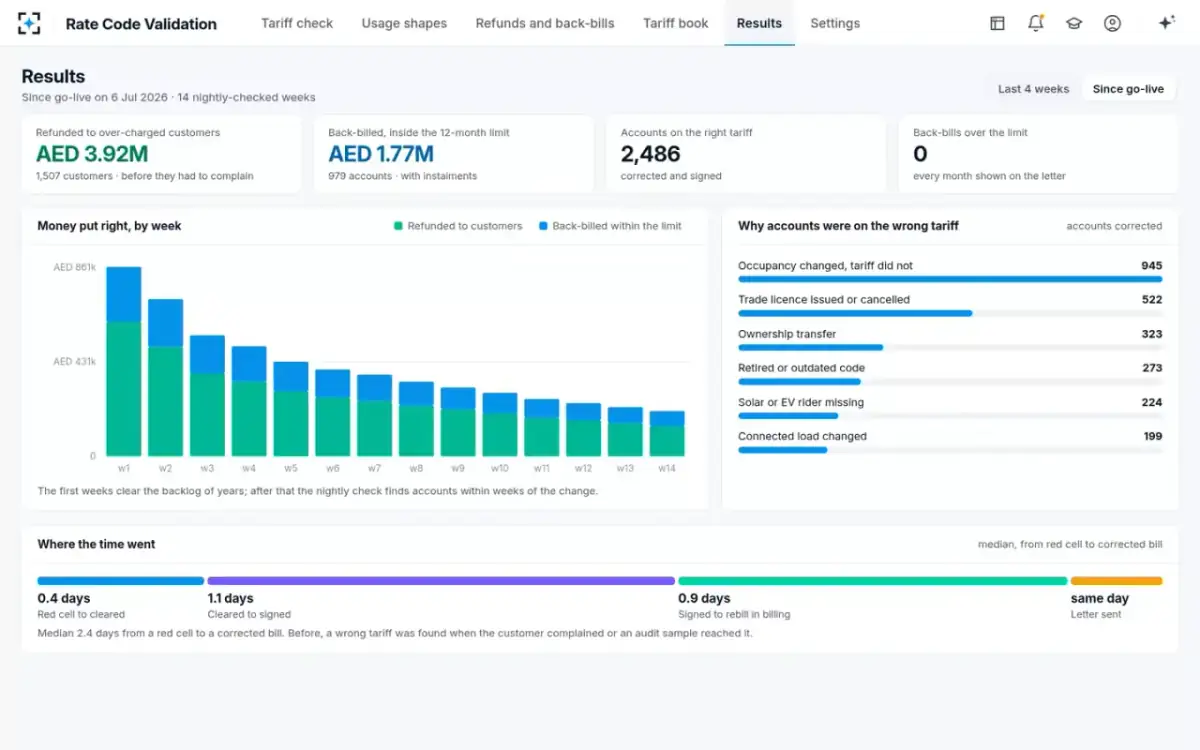The width and height of the screenshot is (1200, 750).
Task: Open the Tariff book tab
Action: pos(676,23)
